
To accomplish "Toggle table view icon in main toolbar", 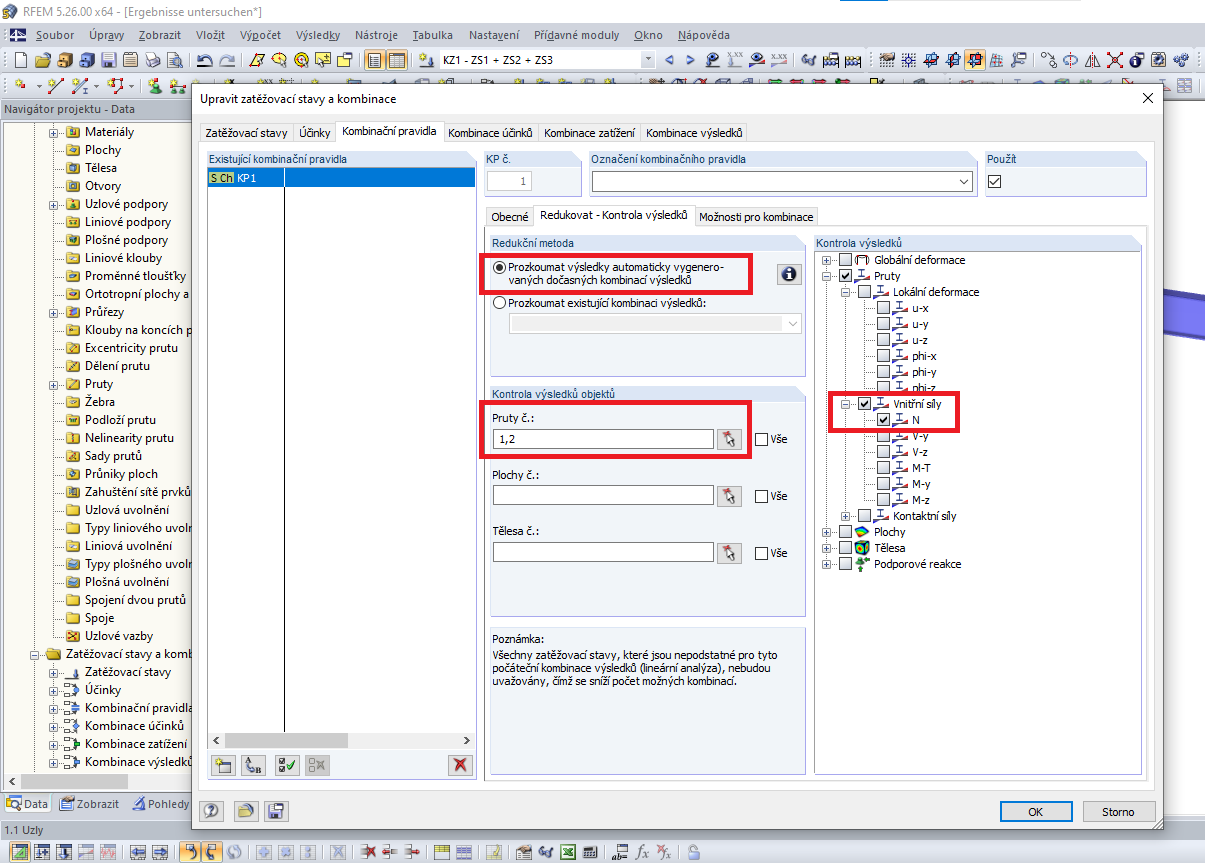I will (397, 60).
